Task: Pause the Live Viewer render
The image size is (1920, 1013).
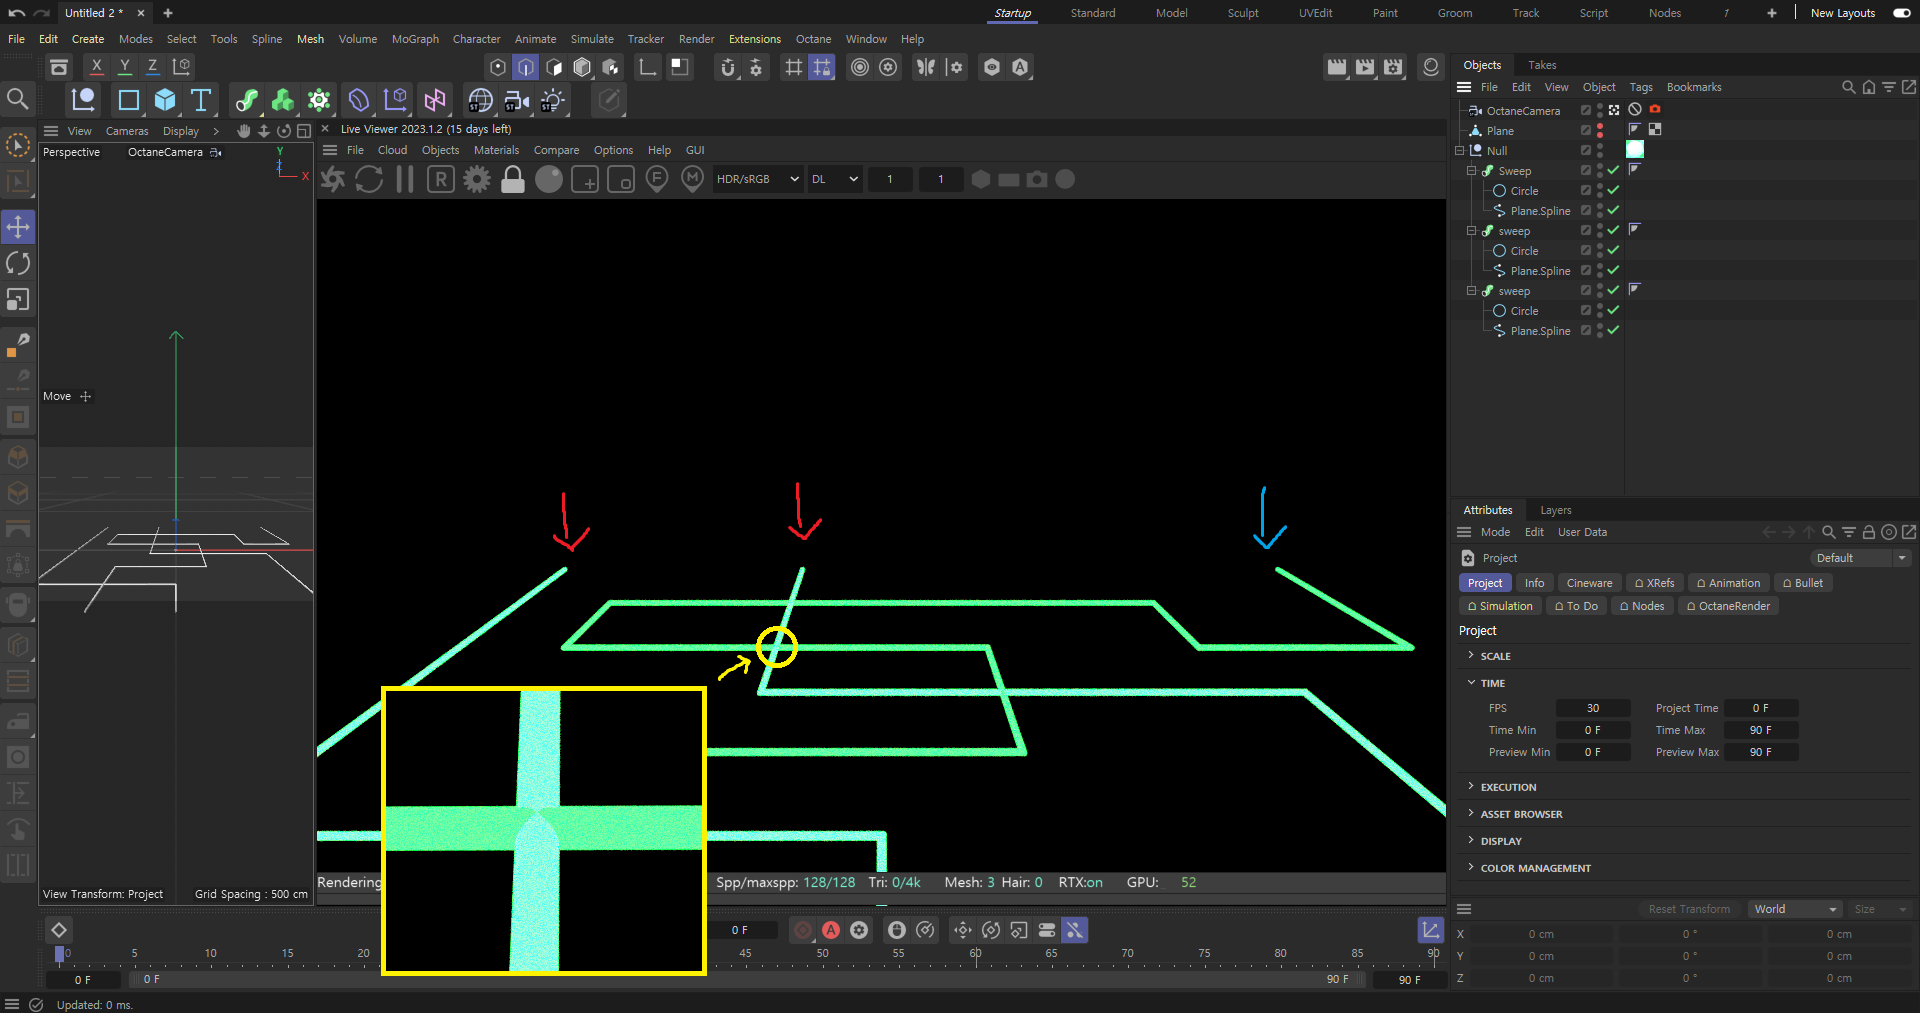Action: click(x=405, y=179)
